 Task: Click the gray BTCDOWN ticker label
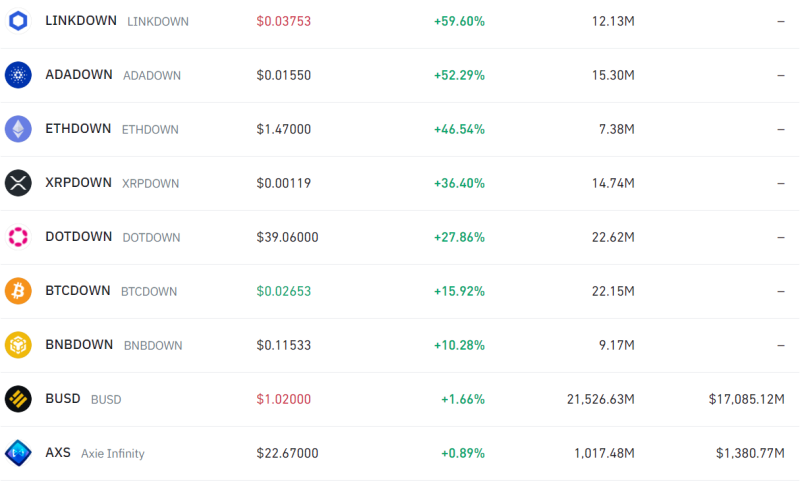point(149,292)
